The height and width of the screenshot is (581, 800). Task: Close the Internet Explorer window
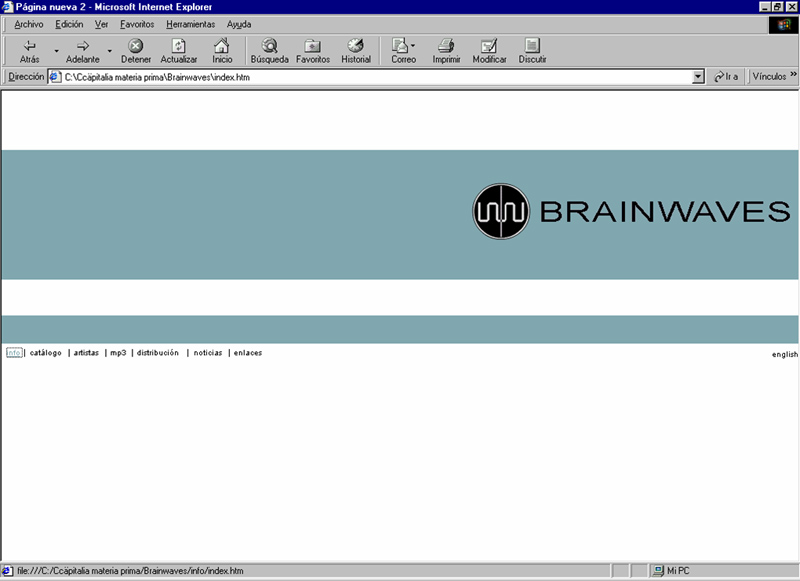(x=791, y=7)
